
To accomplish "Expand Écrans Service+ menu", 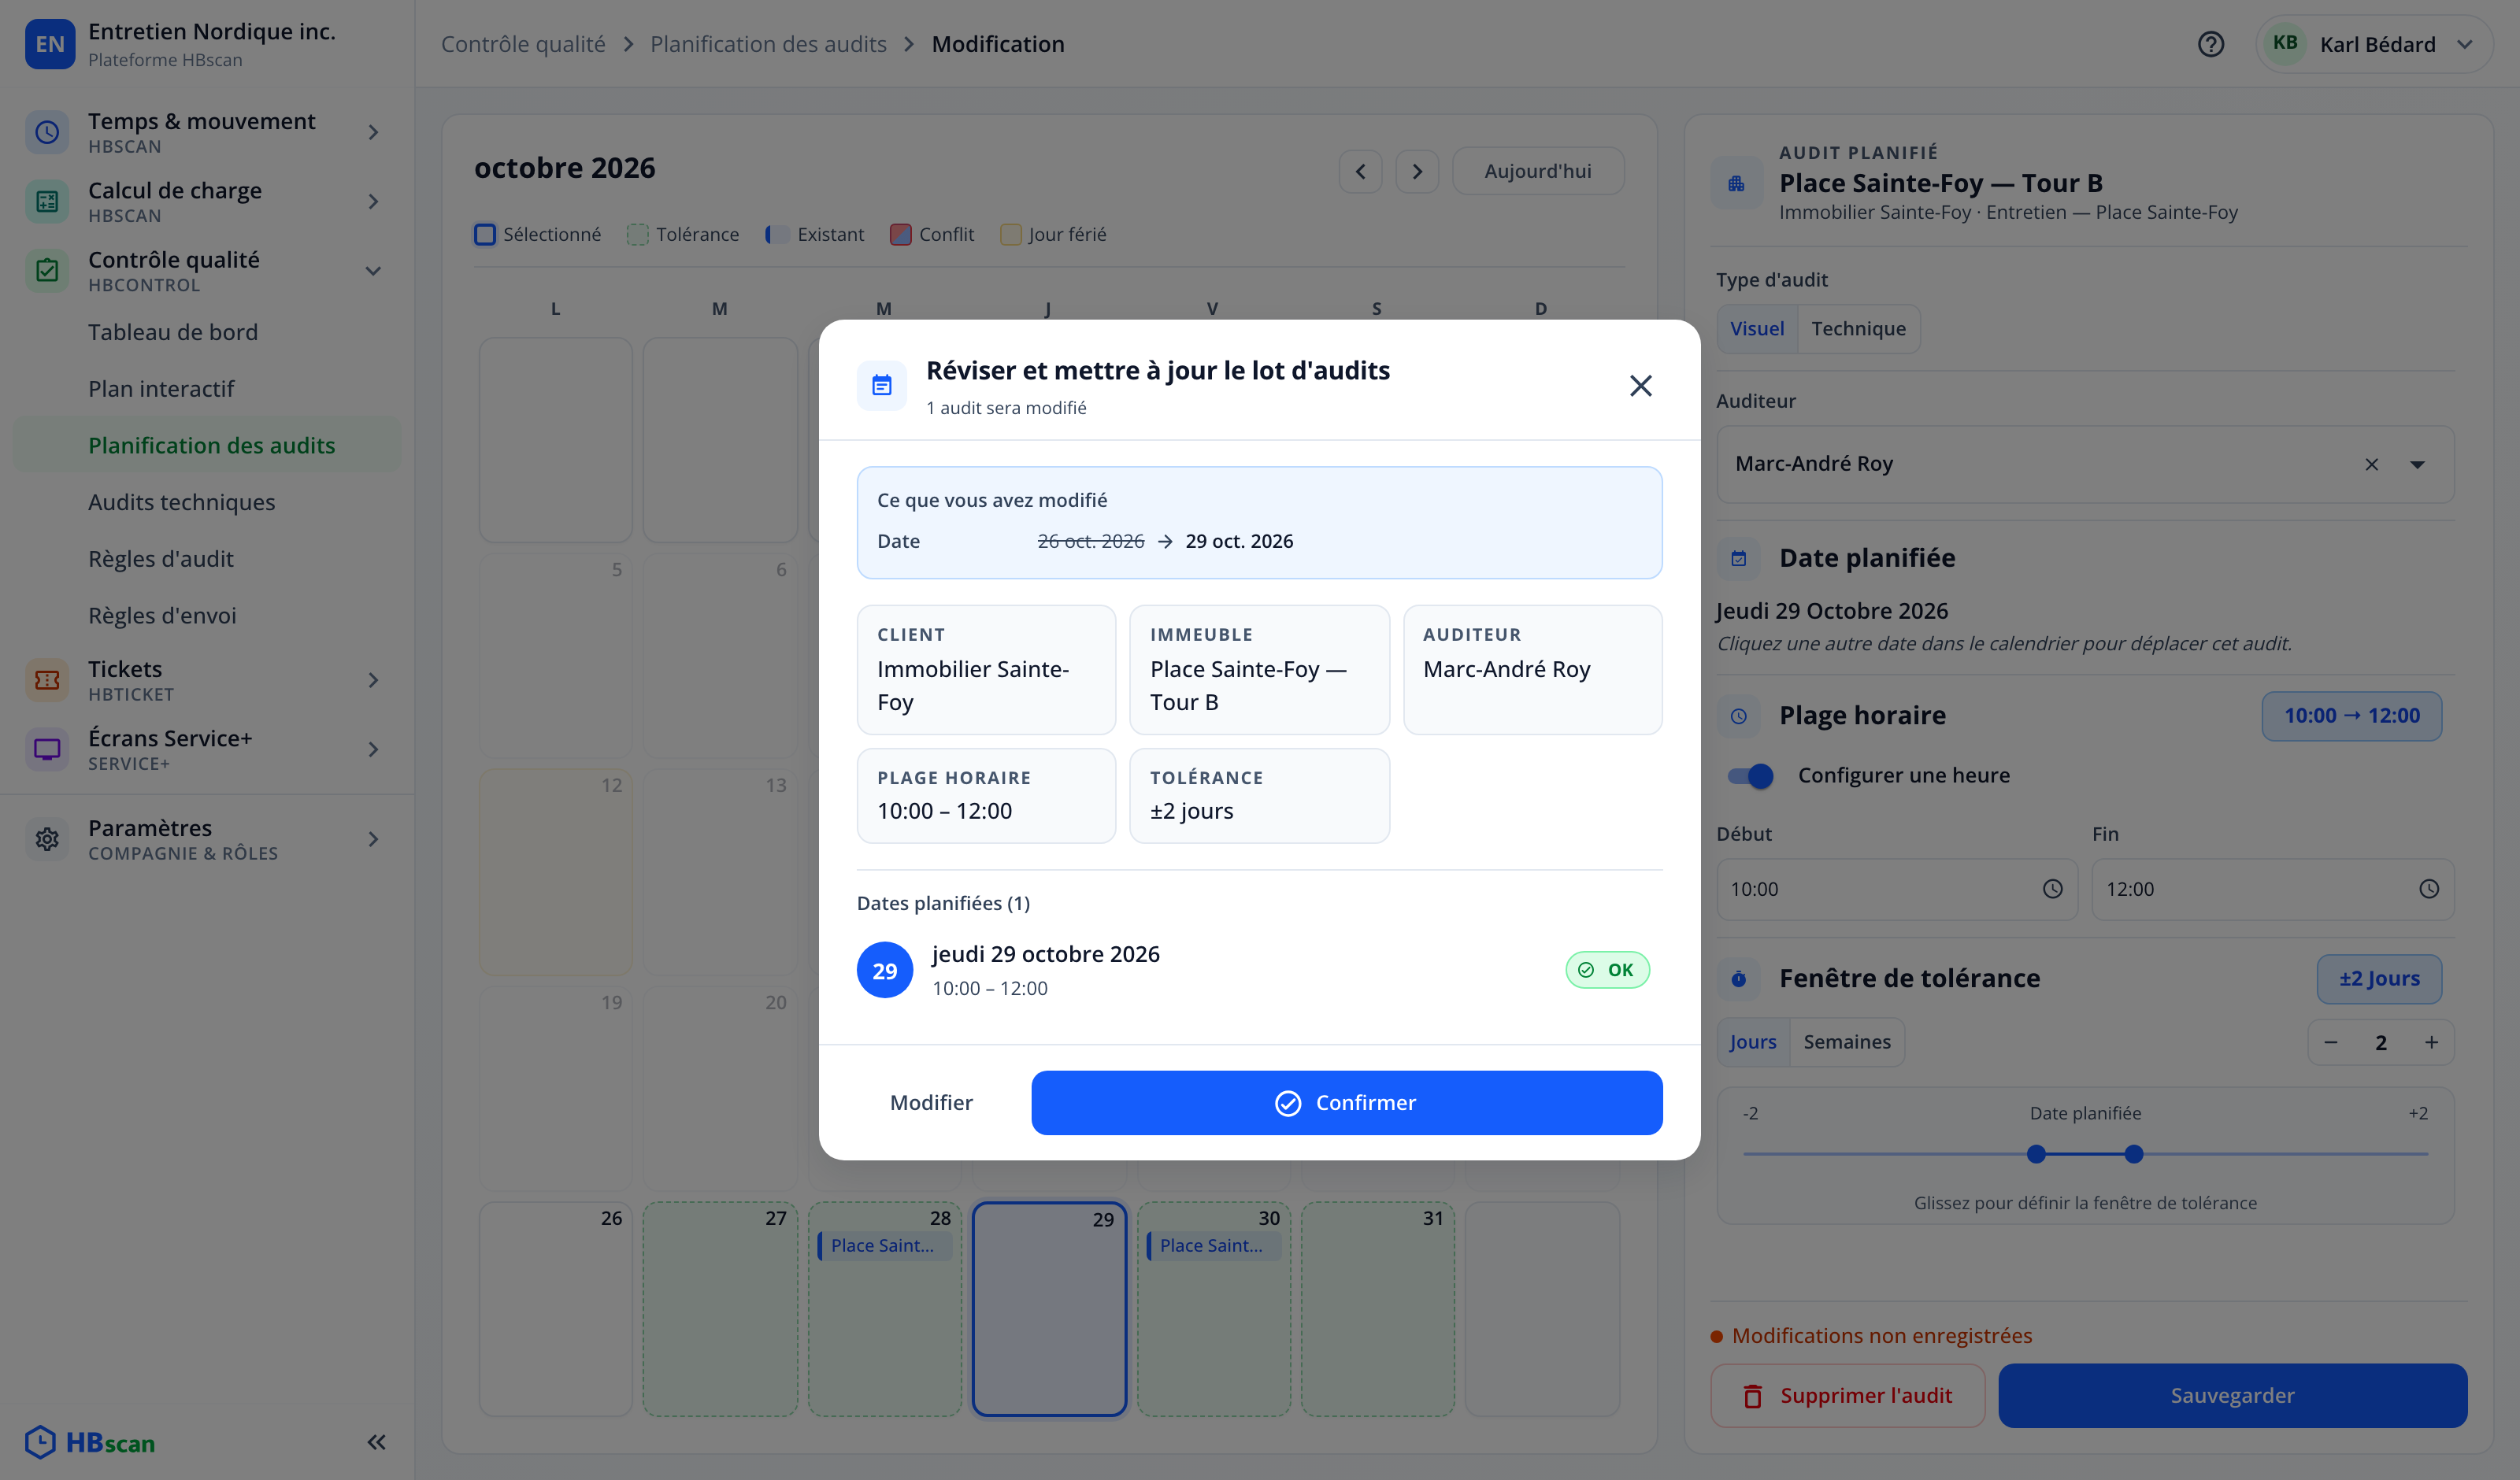I will (x=207, y=749).
